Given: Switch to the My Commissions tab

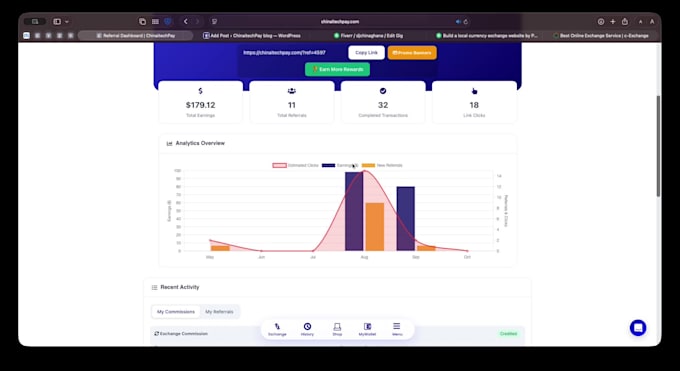Looking at the screenshot, I should [x=176, y=312].
